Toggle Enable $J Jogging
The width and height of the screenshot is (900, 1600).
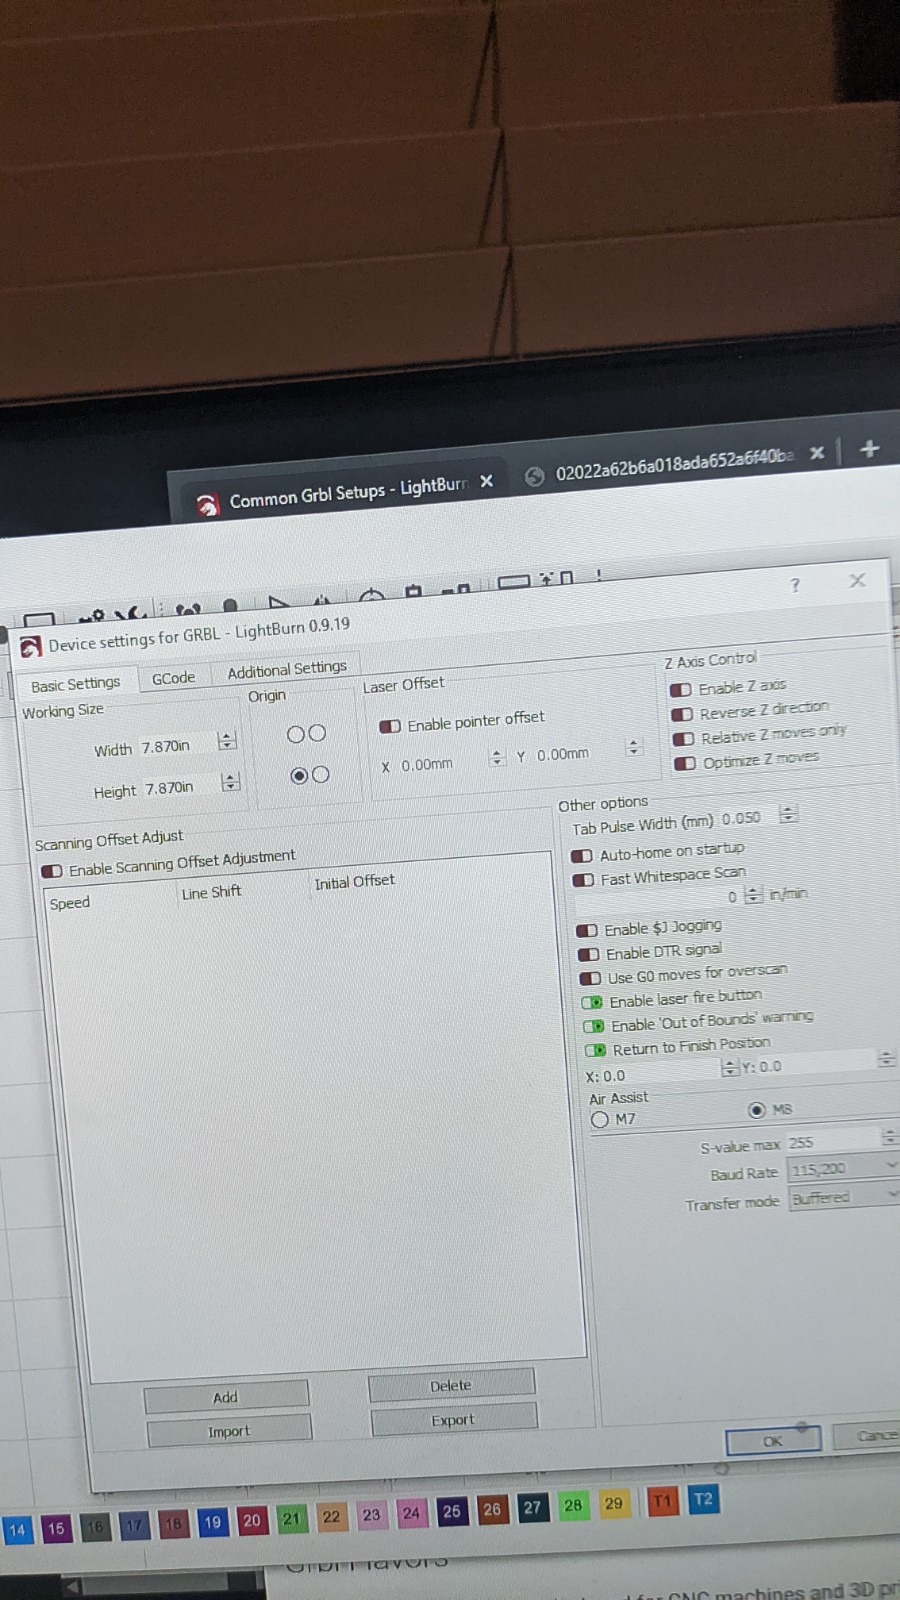click(588, 930)
